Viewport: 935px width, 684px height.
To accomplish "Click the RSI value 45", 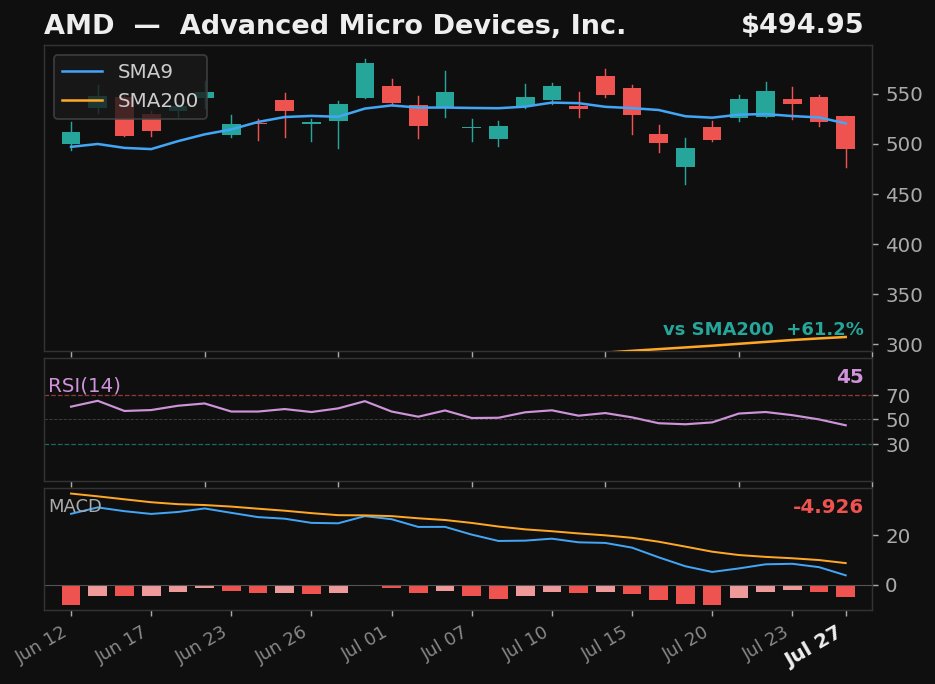I will [x=850, y=376].
